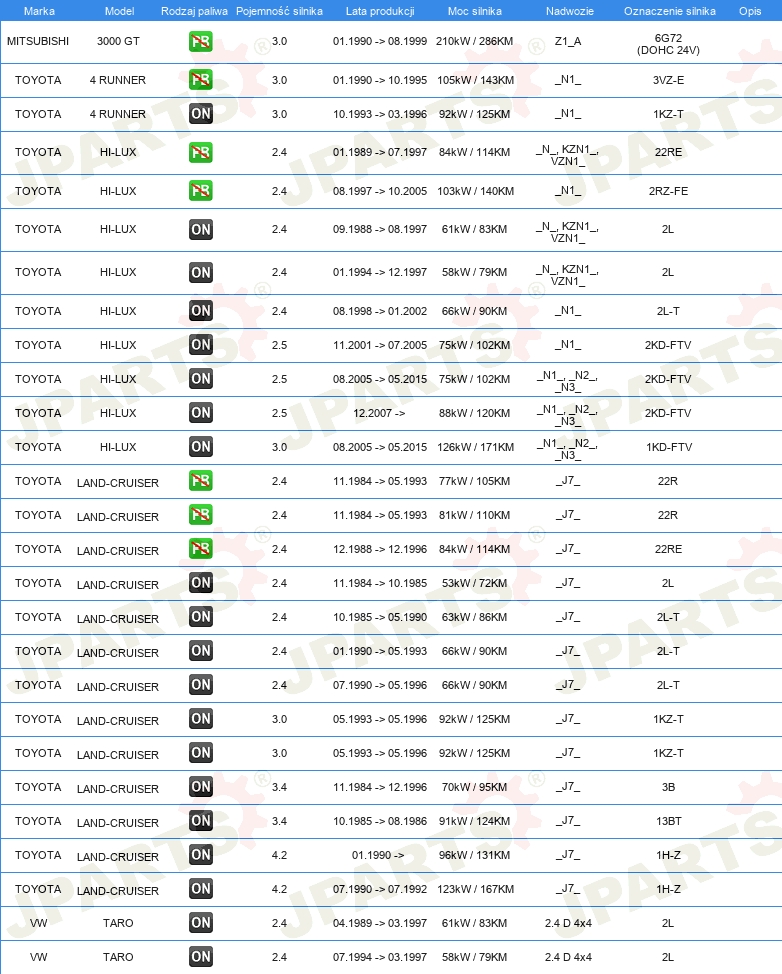
Task: Click engine code 1KD-FTV
Action: coord(668,447)
